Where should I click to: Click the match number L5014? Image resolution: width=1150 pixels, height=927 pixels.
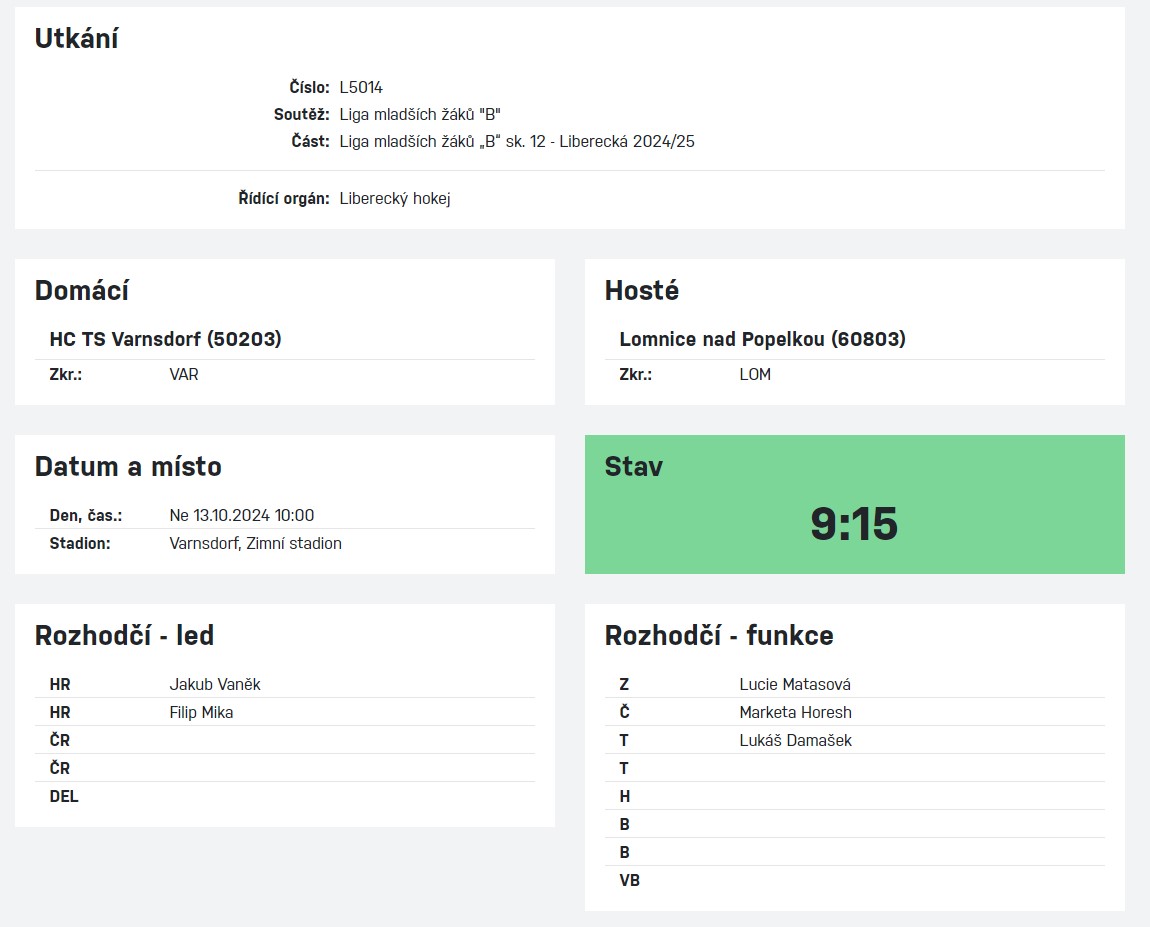(x=361, y=87)
